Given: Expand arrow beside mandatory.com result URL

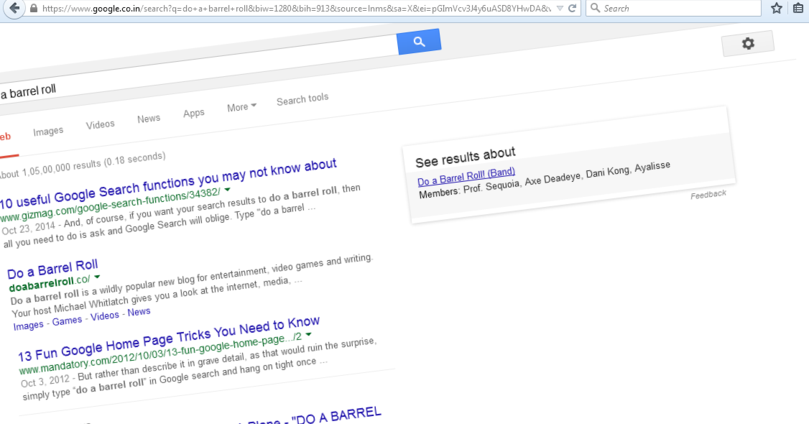Looking at the screenshot, I should 309,334.
